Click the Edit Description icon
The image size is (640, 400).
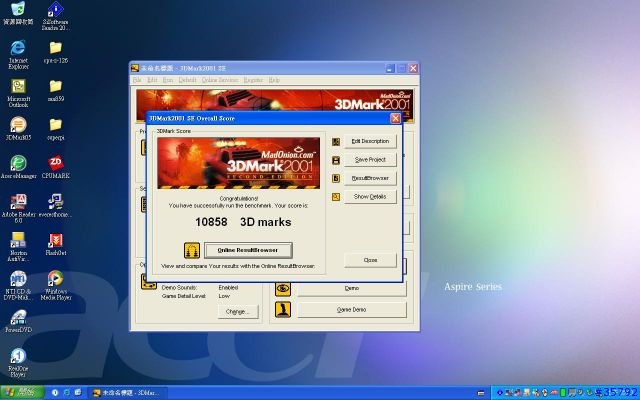coord(336,142)
